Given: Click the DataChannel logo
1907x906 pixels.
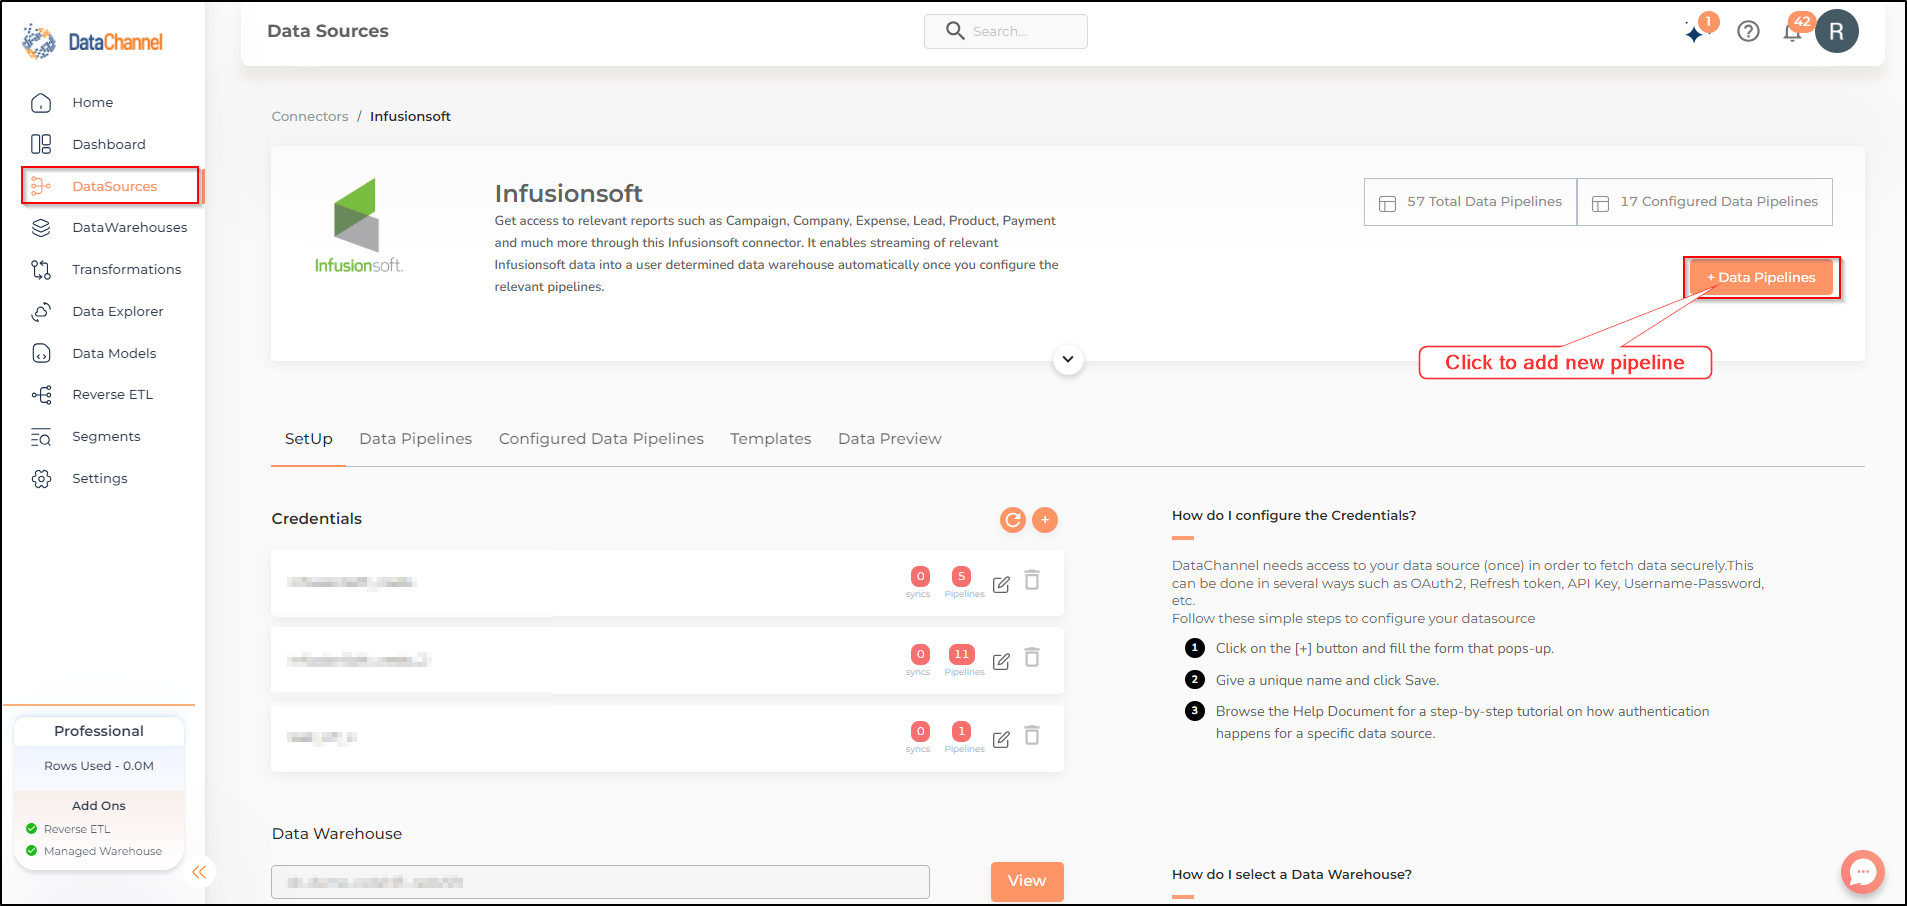Looking at the screenshot, I should pyautogui.click(x=92, y=42).
